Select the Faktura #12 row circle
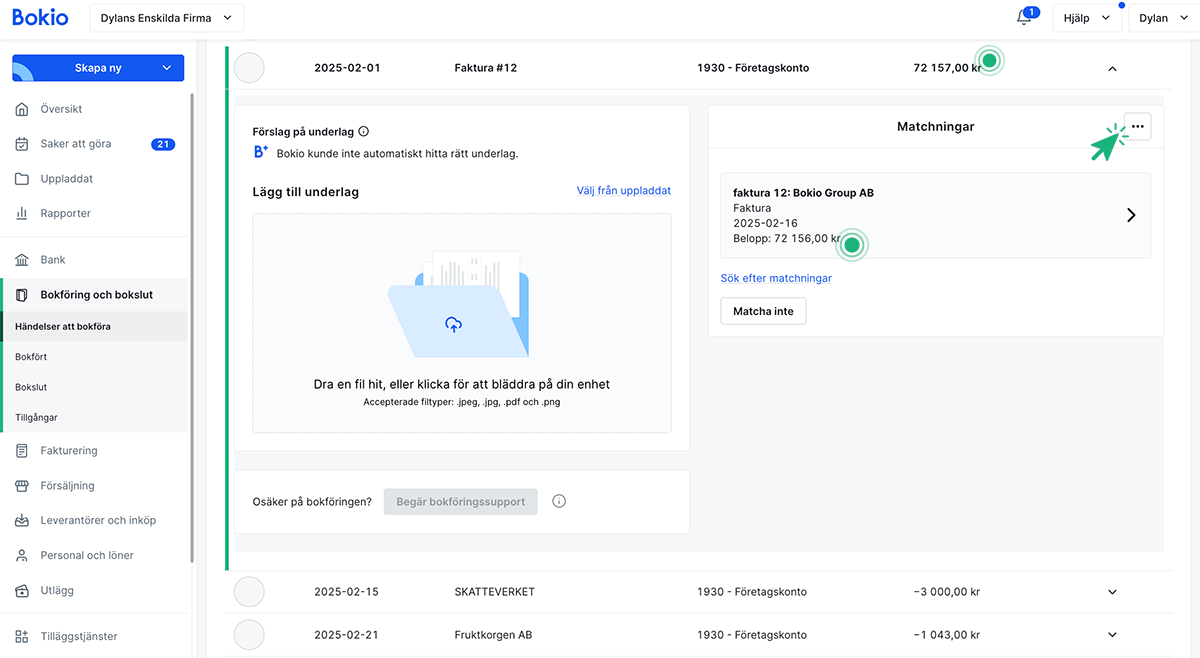The image size is (1200, 658). 249,68
